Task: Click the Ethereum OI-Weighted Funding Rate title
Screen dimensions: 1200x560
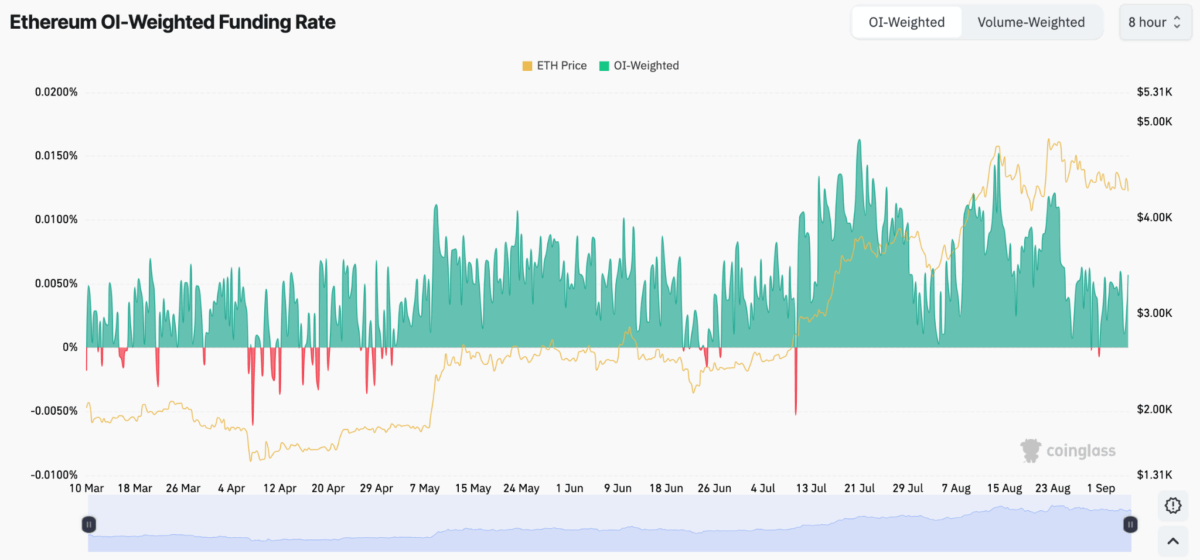Action: point(173,22)
